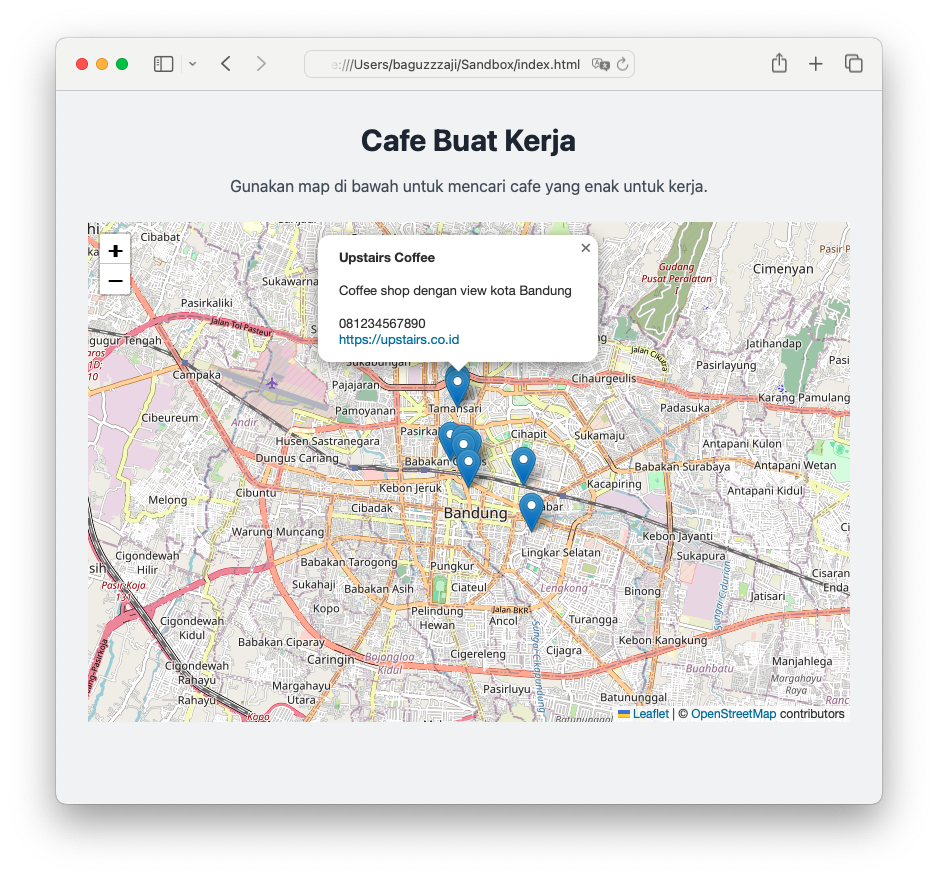
Task: Select the front marker near Babakan Ciamis
Action: pos(468,467)
